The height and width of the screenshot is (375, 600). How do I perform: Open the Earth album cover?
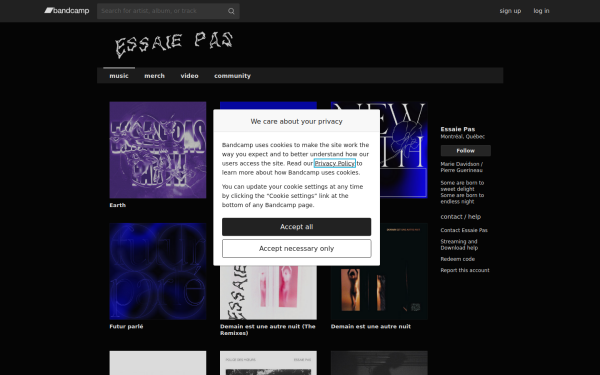pyautogui.click(x=158, y=150)
